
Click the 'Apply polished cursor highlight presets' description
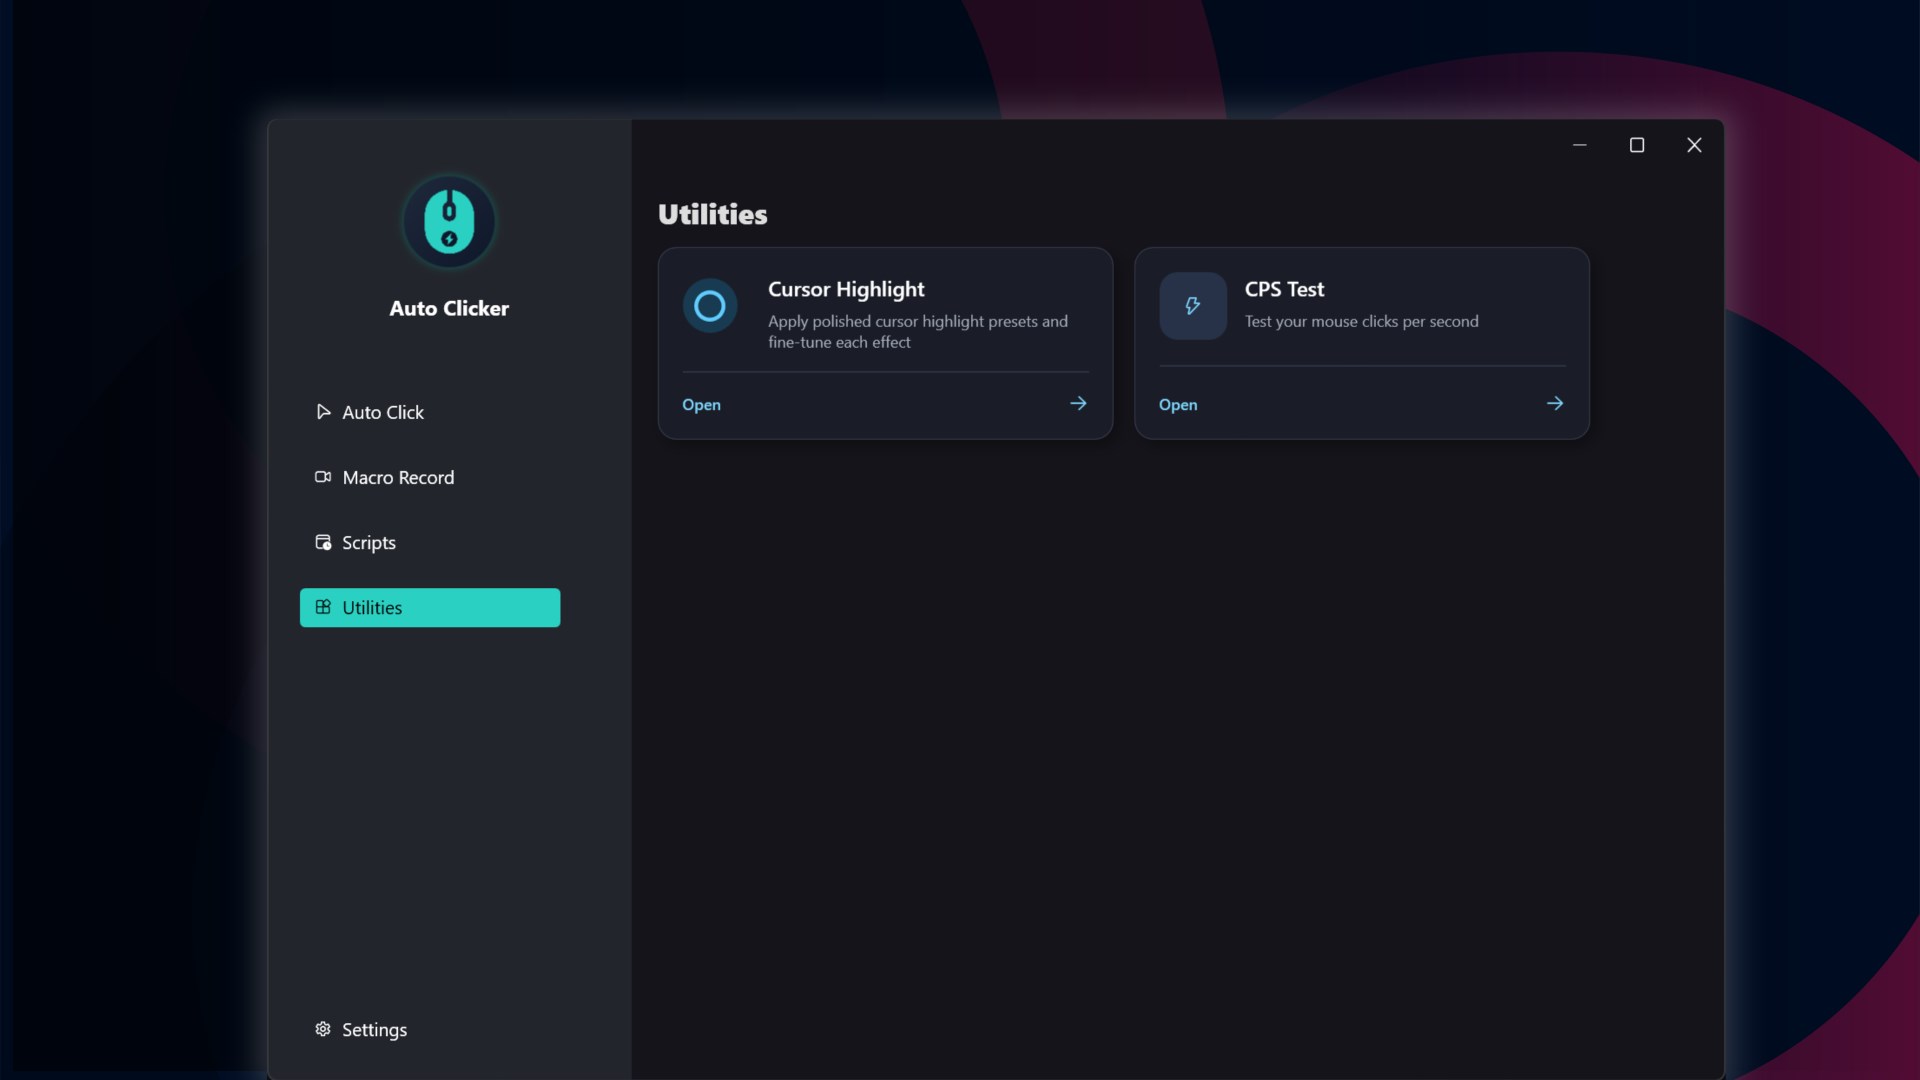pyautogui.click(x=918, y=331)
